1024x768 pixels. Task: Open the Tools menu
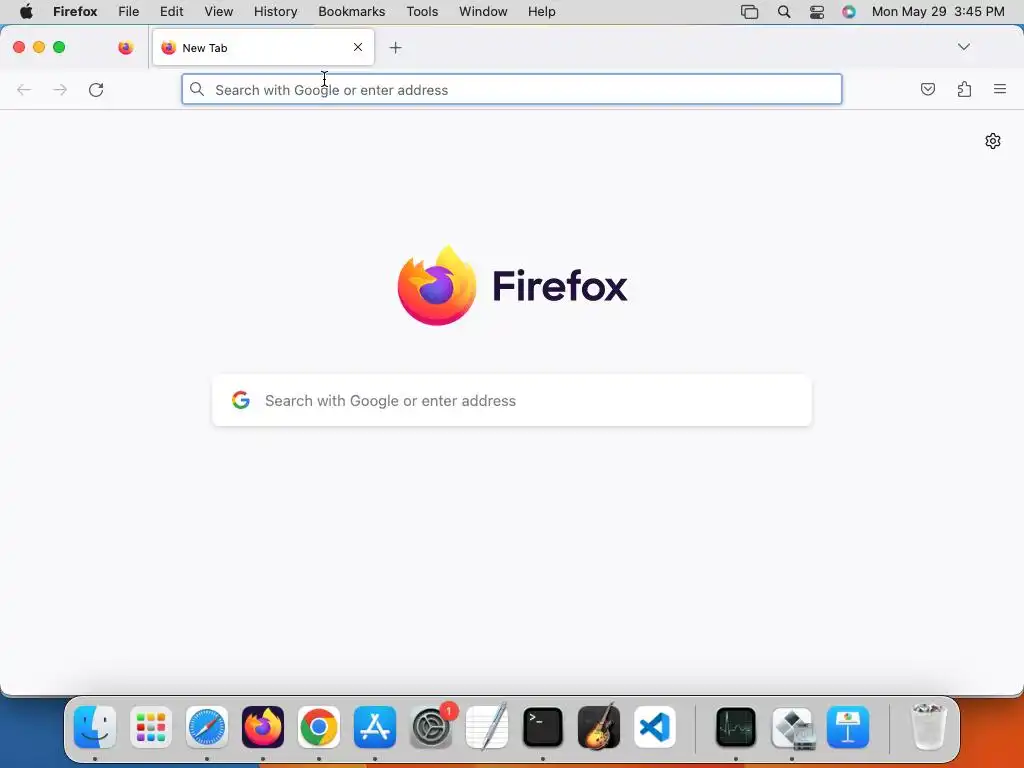click(x=423, y=12)
